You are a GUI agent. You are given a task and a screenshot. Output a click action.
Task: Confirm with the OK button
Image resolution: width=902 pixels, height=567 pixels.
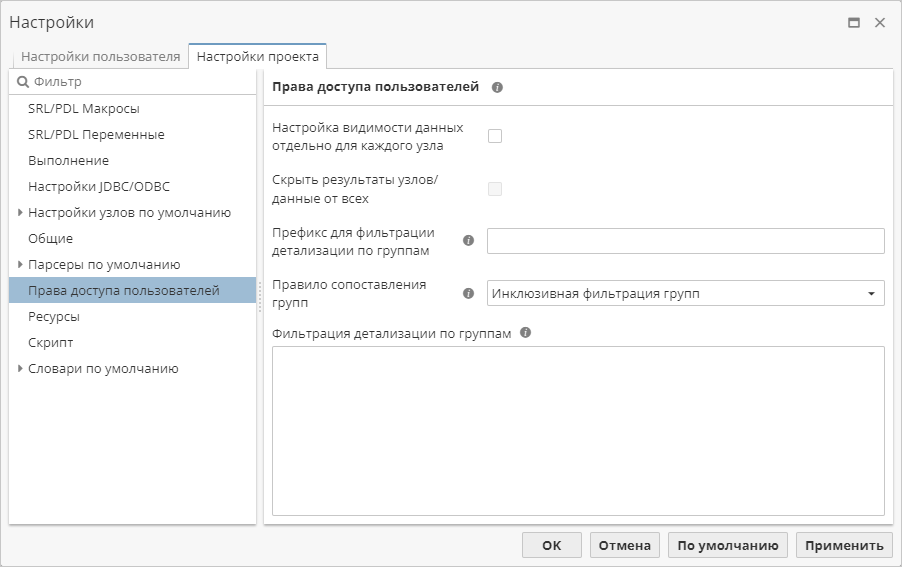[x=552, y=545]
